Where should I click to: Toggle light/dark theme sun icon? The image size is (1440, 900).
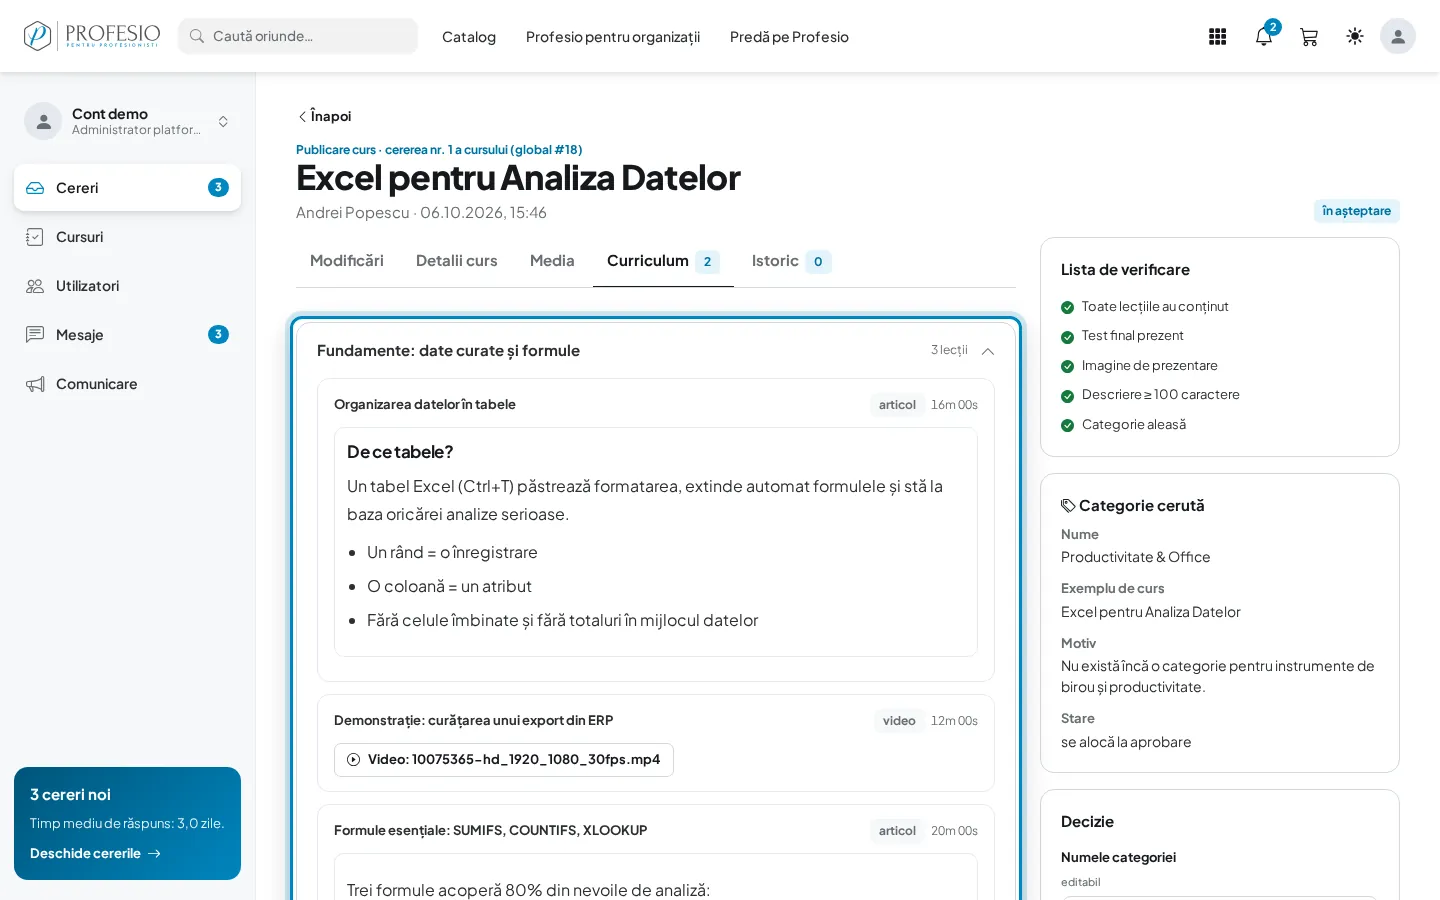pos(1355,36)
